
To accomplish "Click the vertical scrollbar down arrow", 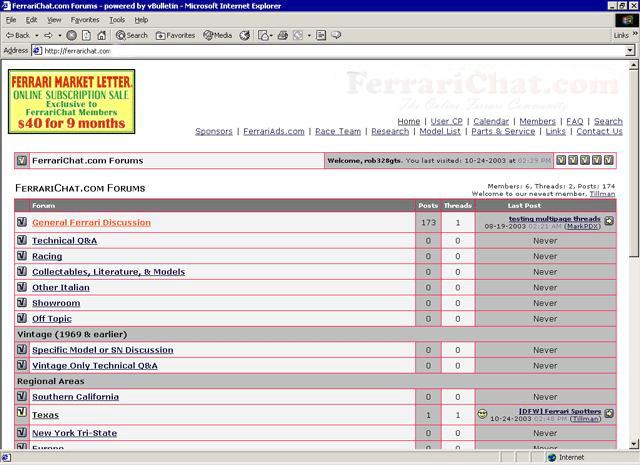I will point(633,445).
